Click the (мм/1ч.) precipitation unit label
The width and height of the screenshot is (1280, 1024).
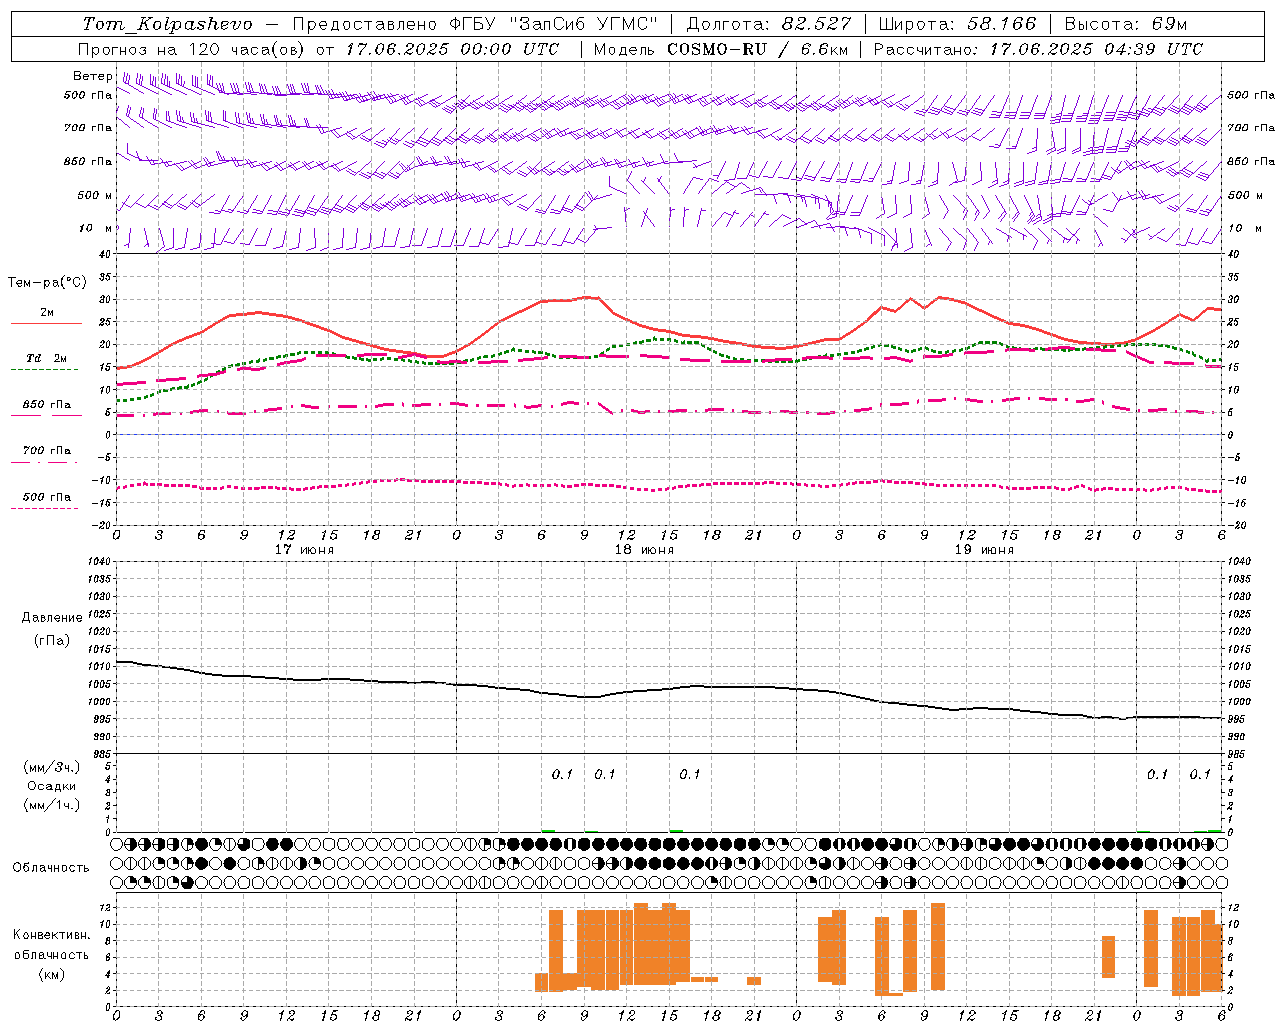pyautogui.click(x=51, y=806)
